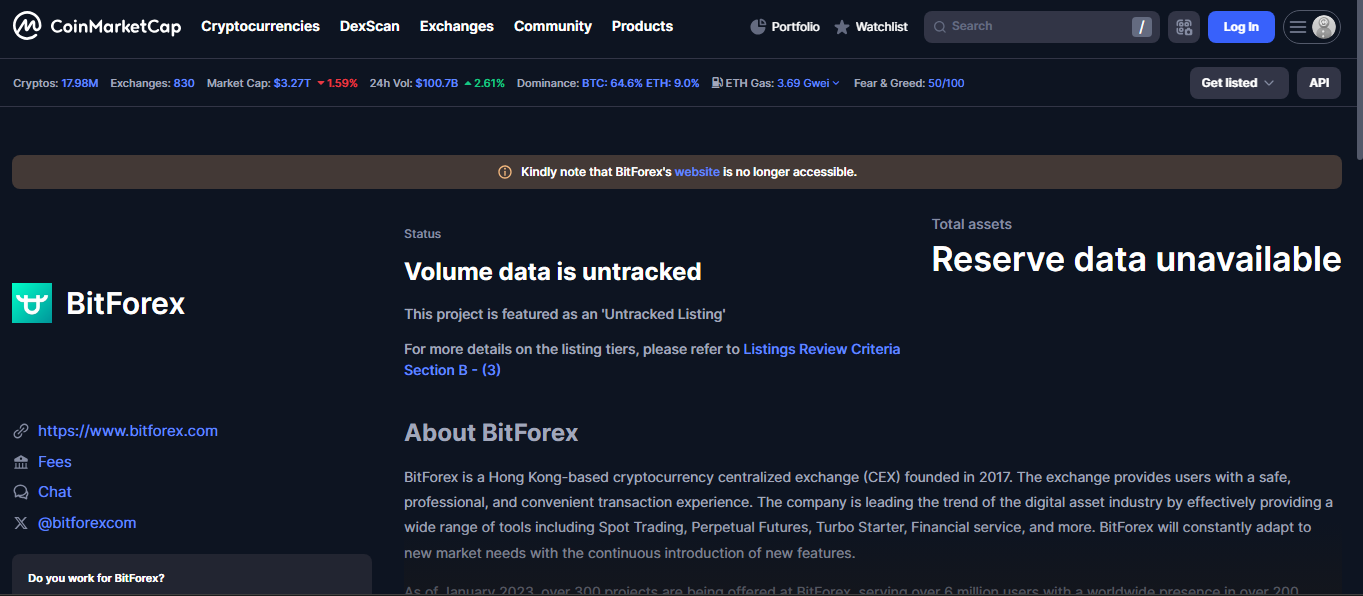Click the link chain icon
Viewport: 1363px width, 596px height.
point(21,431)
